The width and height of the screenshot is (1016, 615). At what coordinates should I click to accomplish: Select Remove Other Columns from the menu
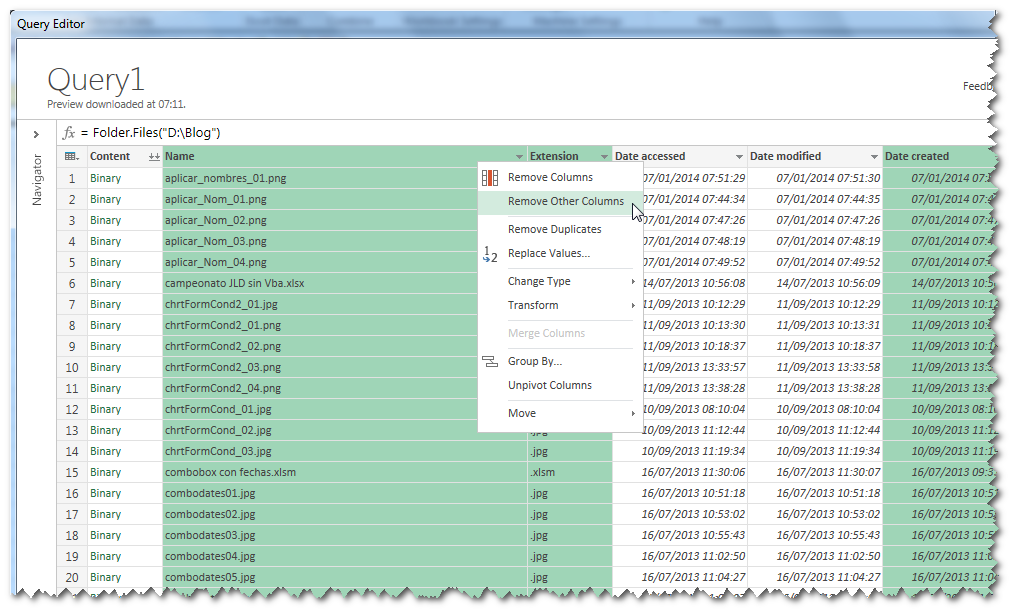(x=565, y=201)
